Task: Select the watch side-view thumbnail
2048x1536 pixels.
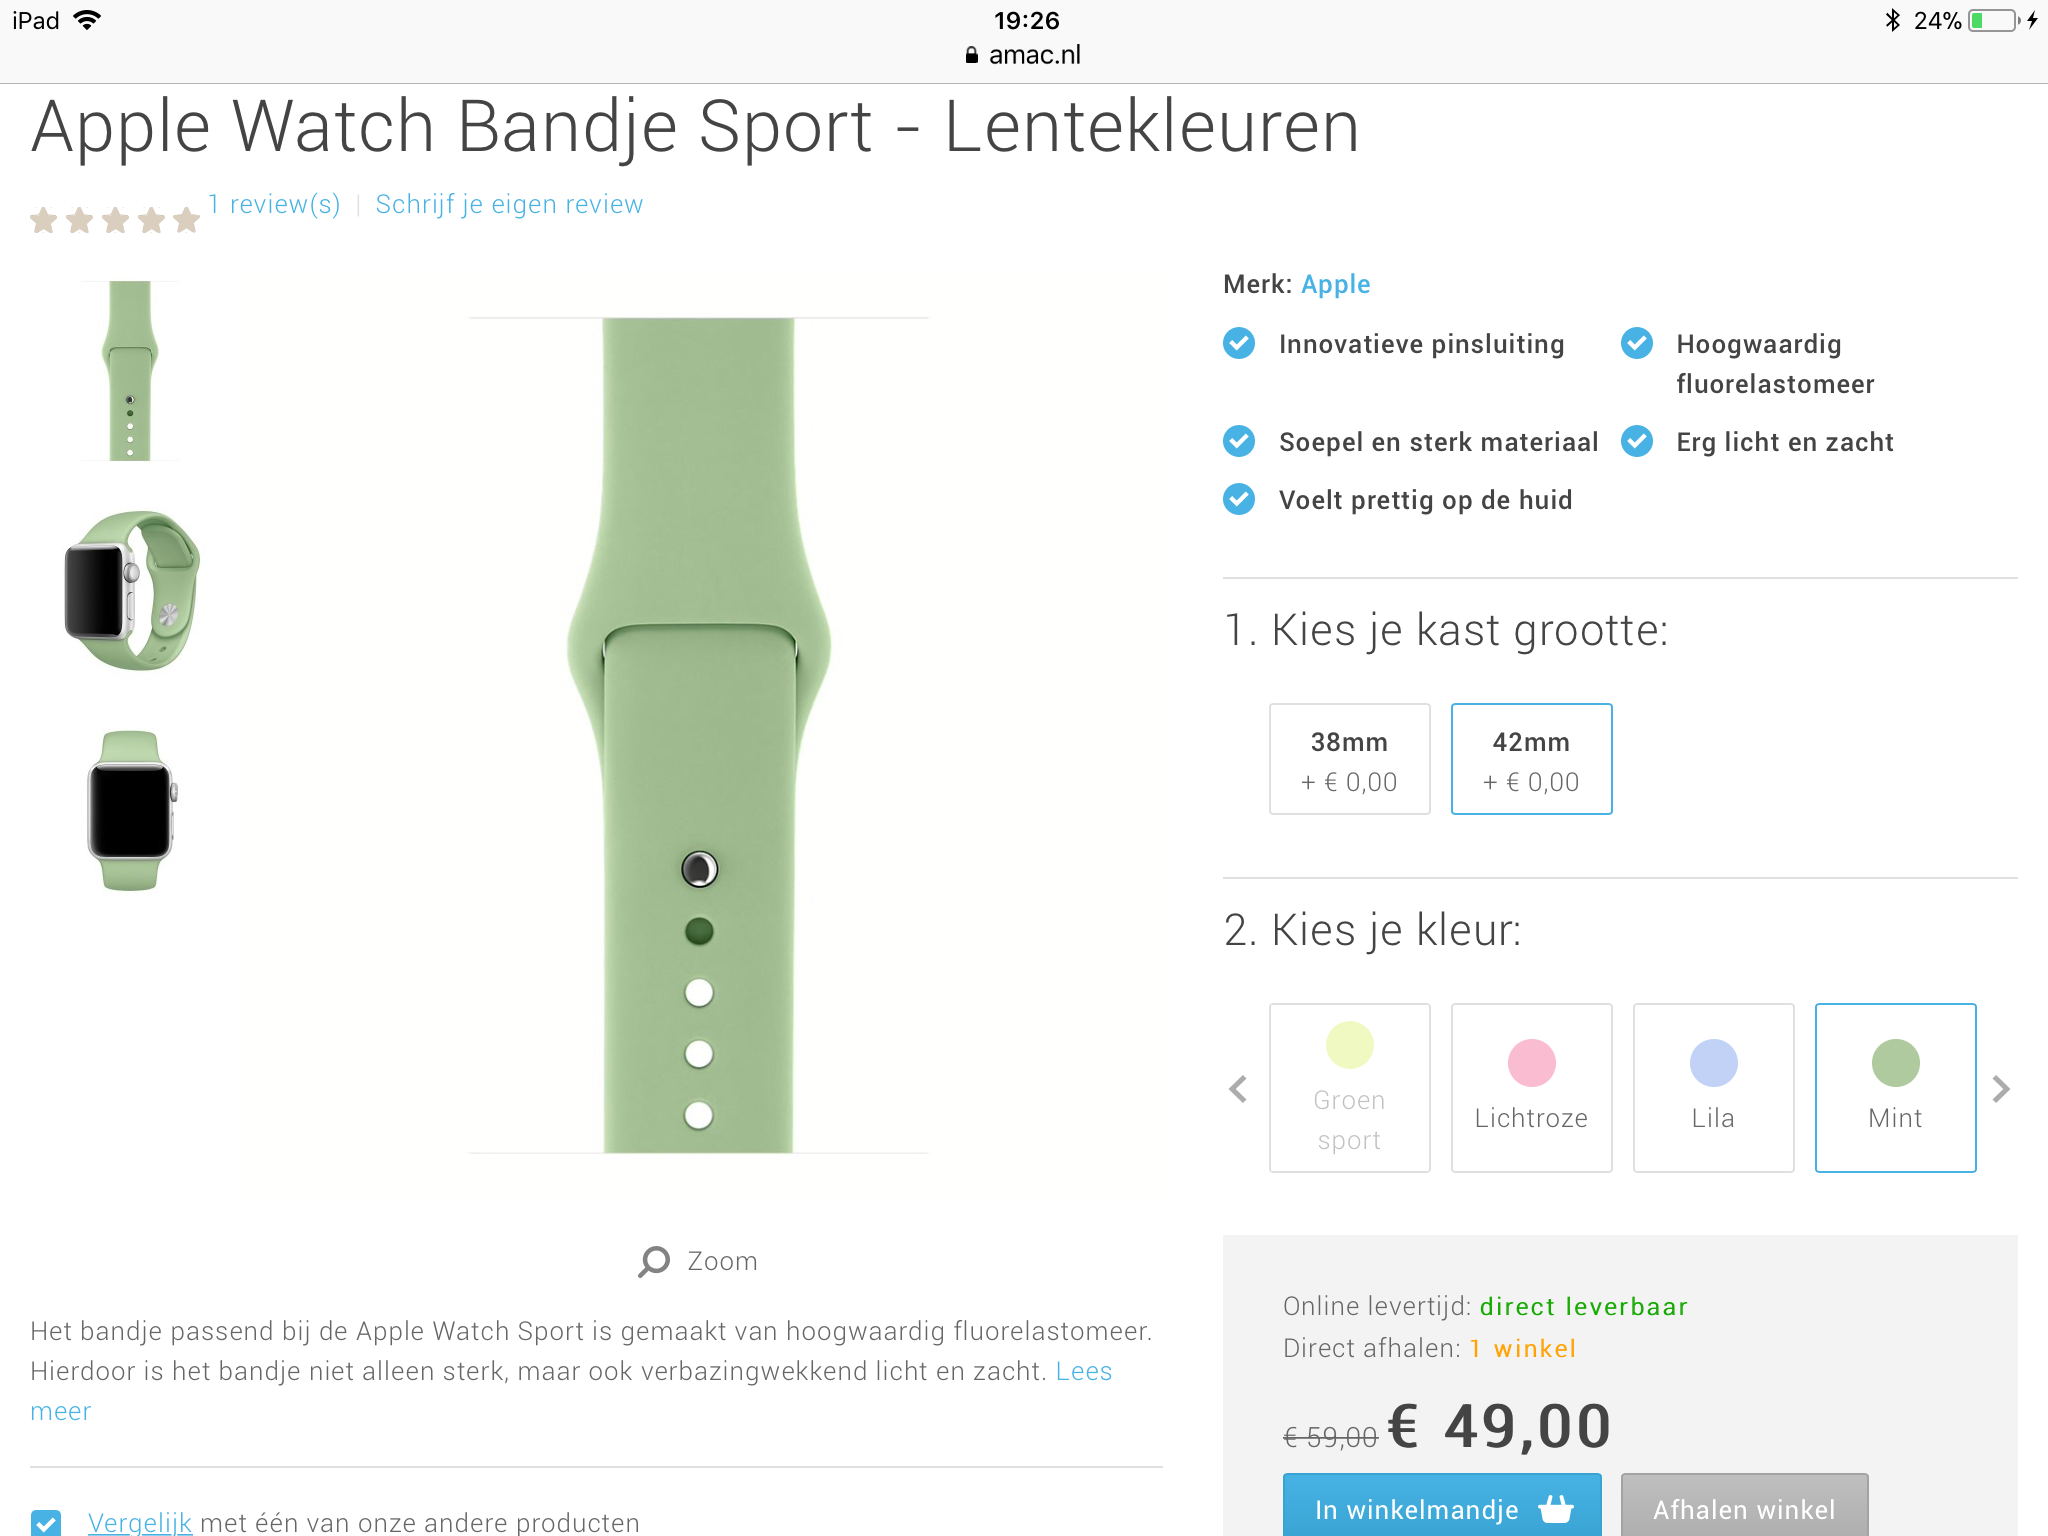Action: (130, 591)
